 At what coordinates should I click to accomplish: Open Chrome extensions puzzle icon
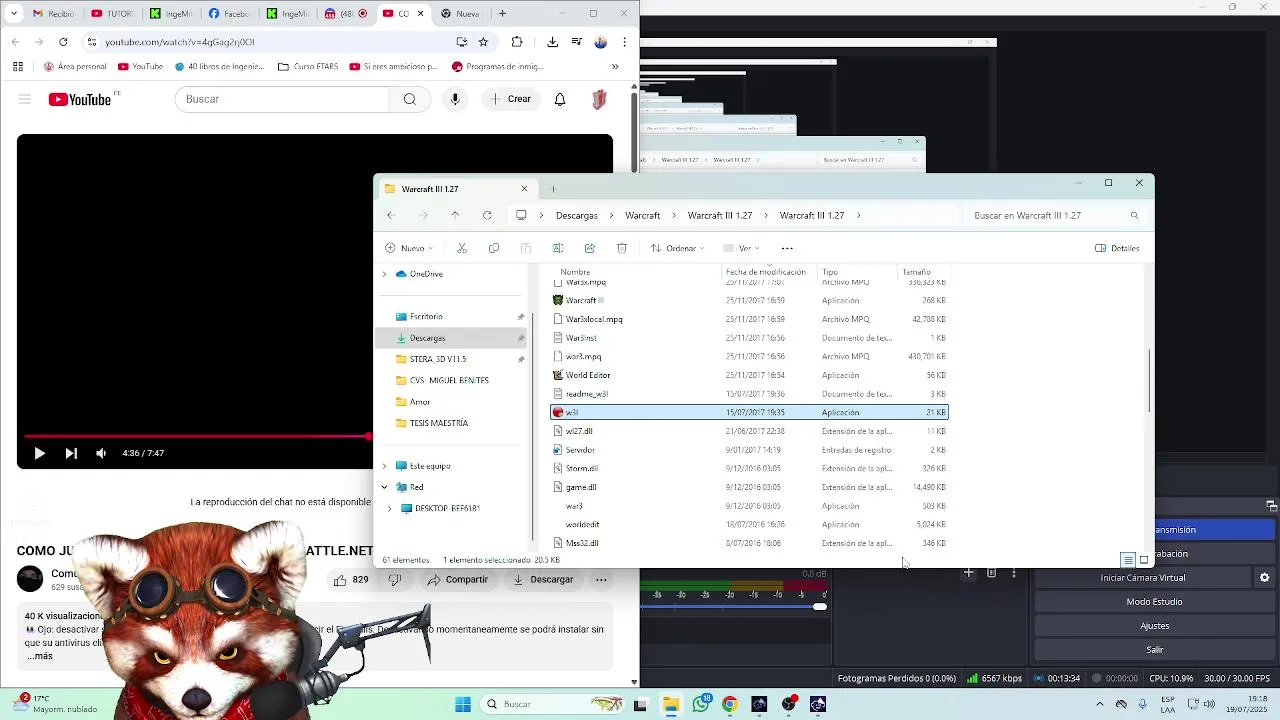(x=517, y=42)
